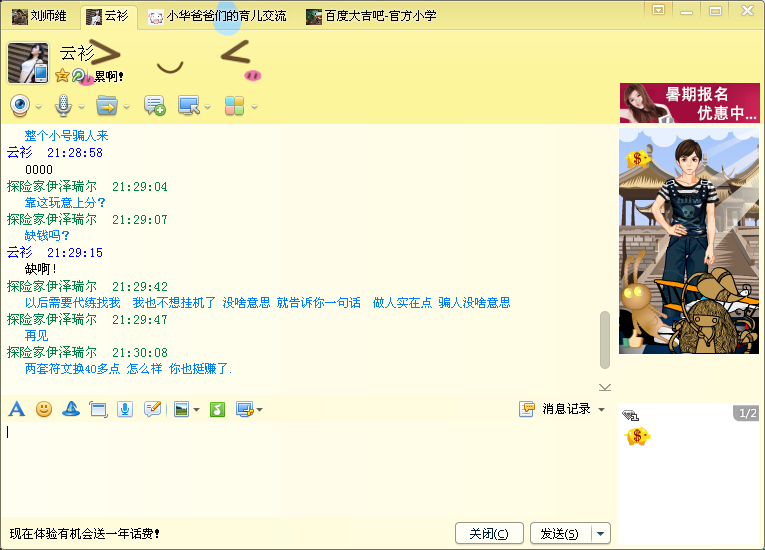Open the send options arrow next to 发送
The height and width of the screenshot is (550, 765).
tap(601, 533)
